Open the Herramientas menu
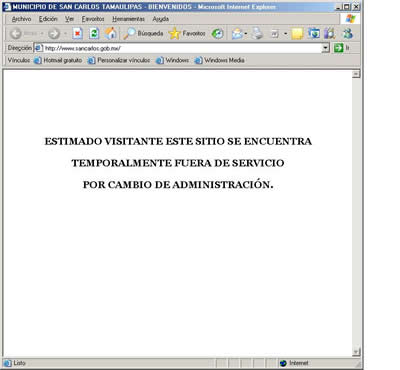The height and width of the screenshot is (370, 400). (x=128, y=19)
